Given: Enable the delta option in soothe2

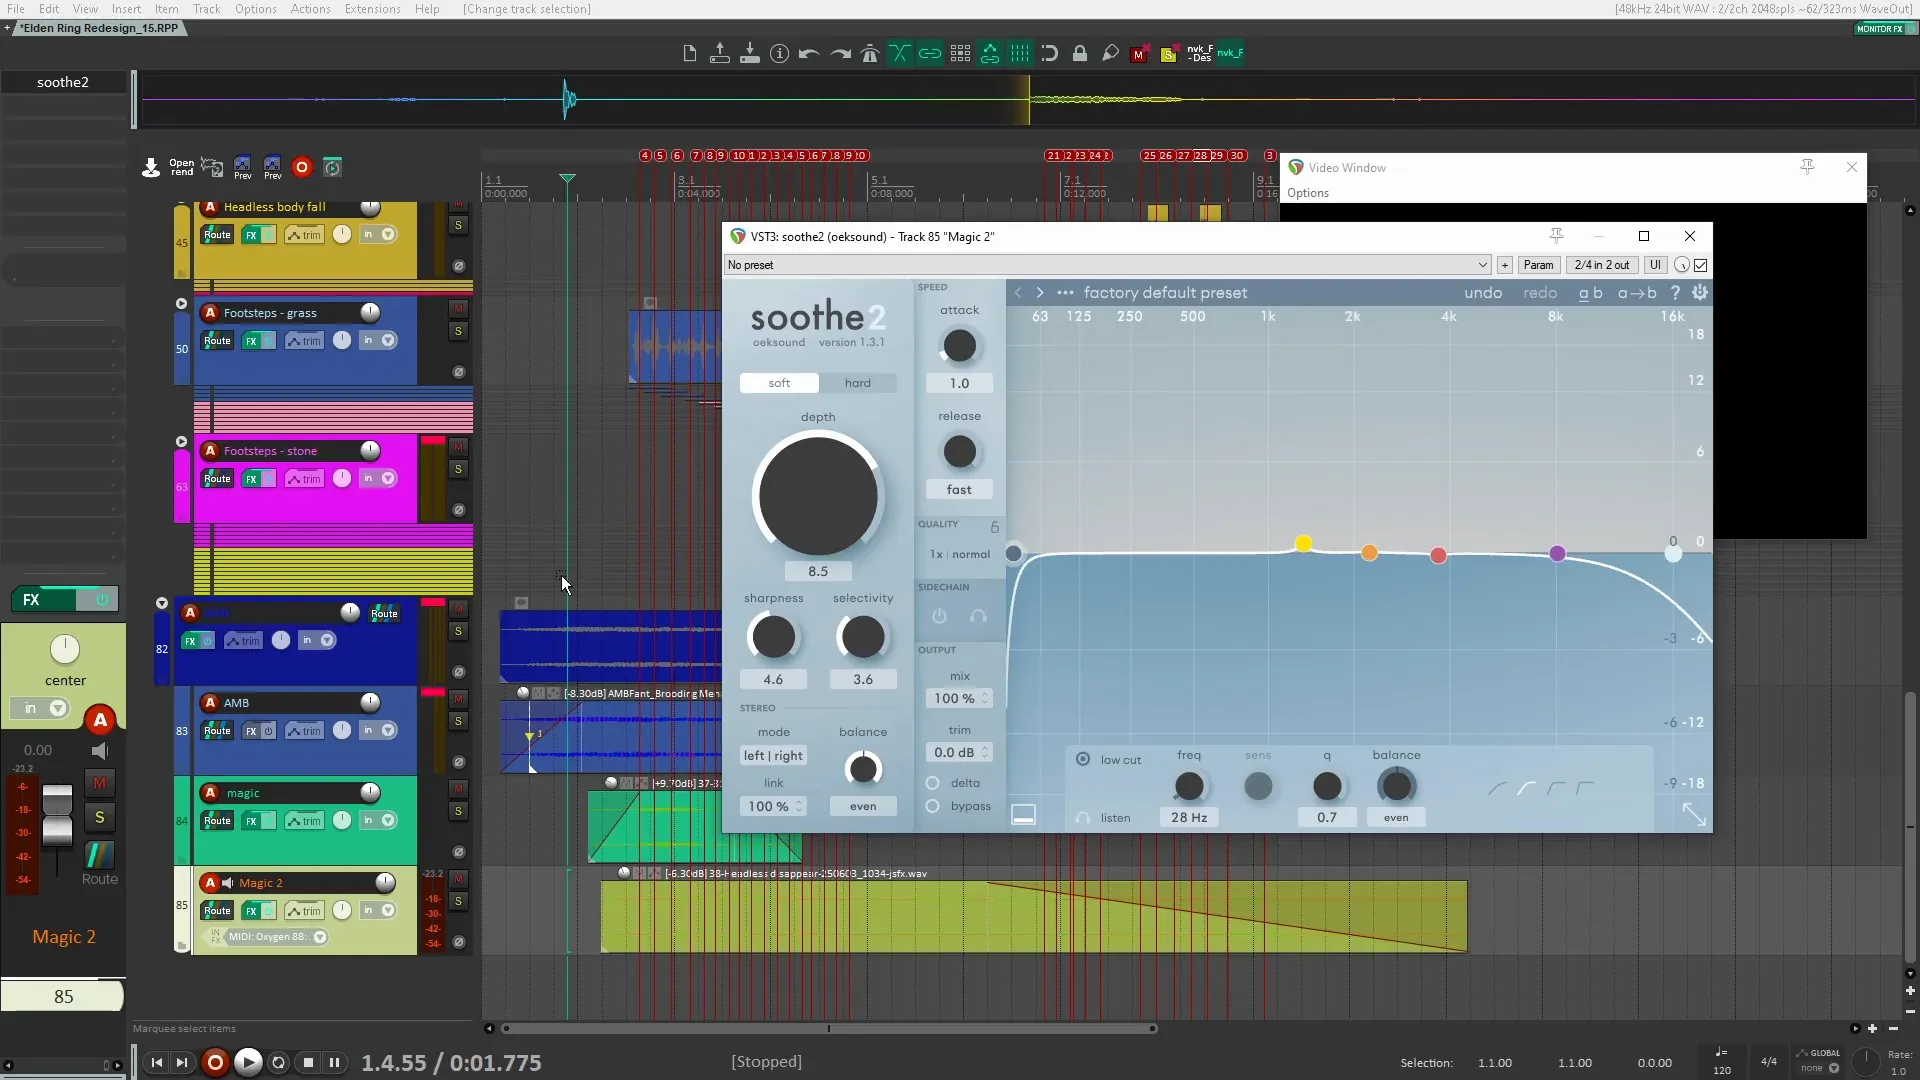Looking at the screenshot, I should [x=932, y=783].
